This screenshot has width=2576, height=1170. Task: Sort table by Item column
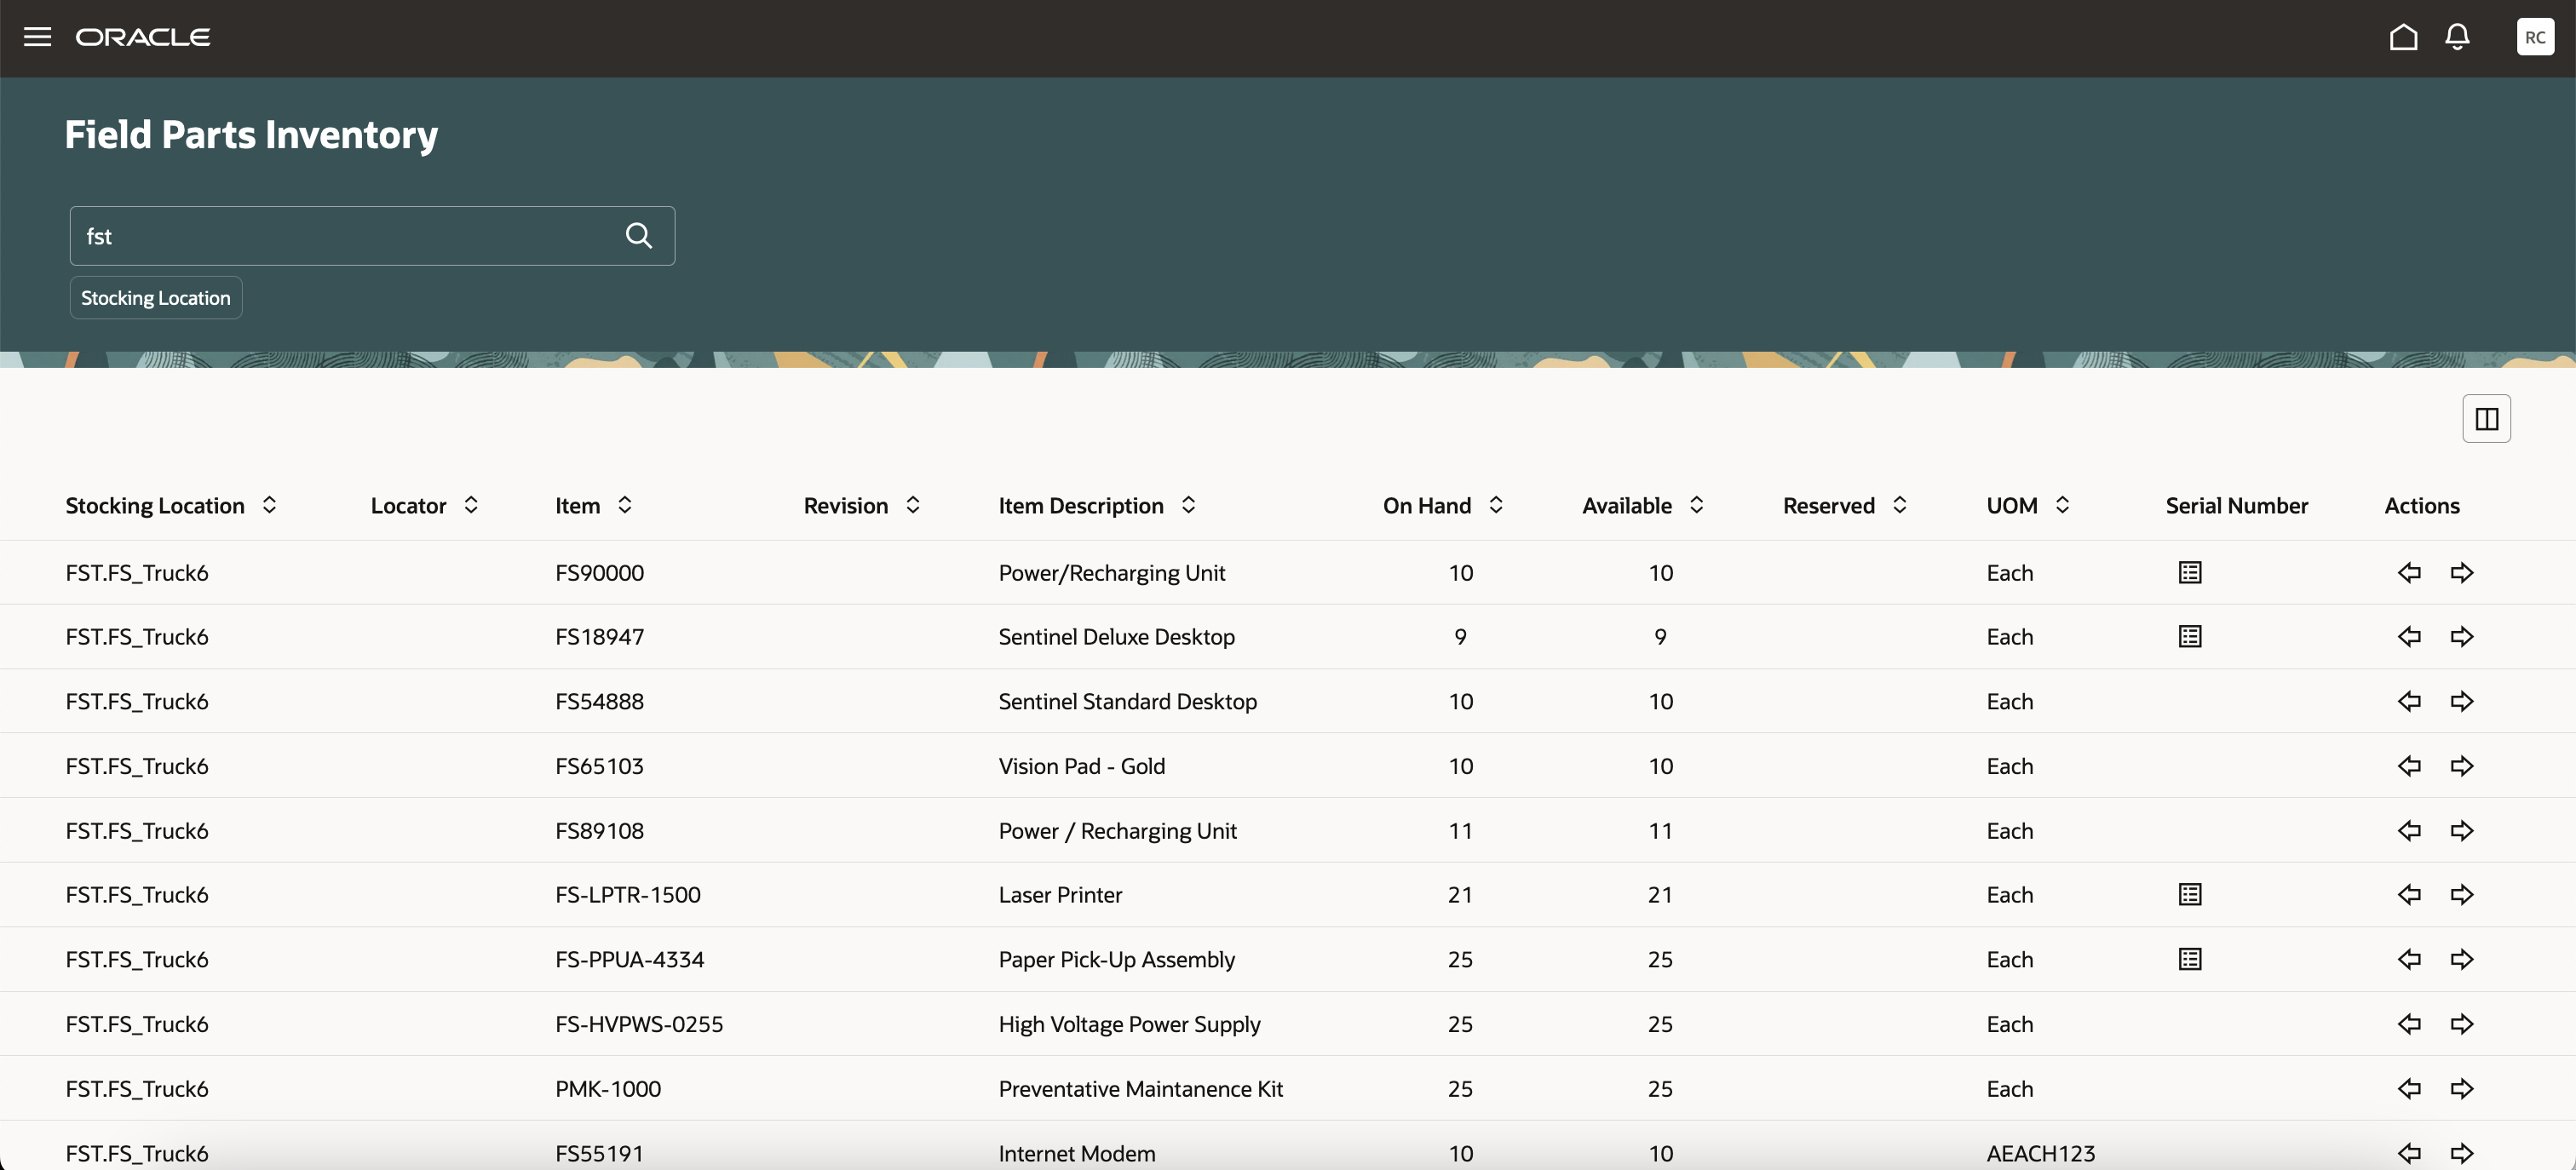pos(624,505)
